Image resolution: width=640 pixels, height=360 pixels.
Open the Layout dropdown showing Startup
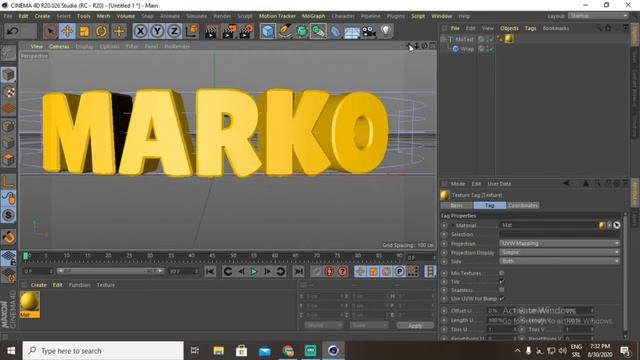tap(598, 16)
